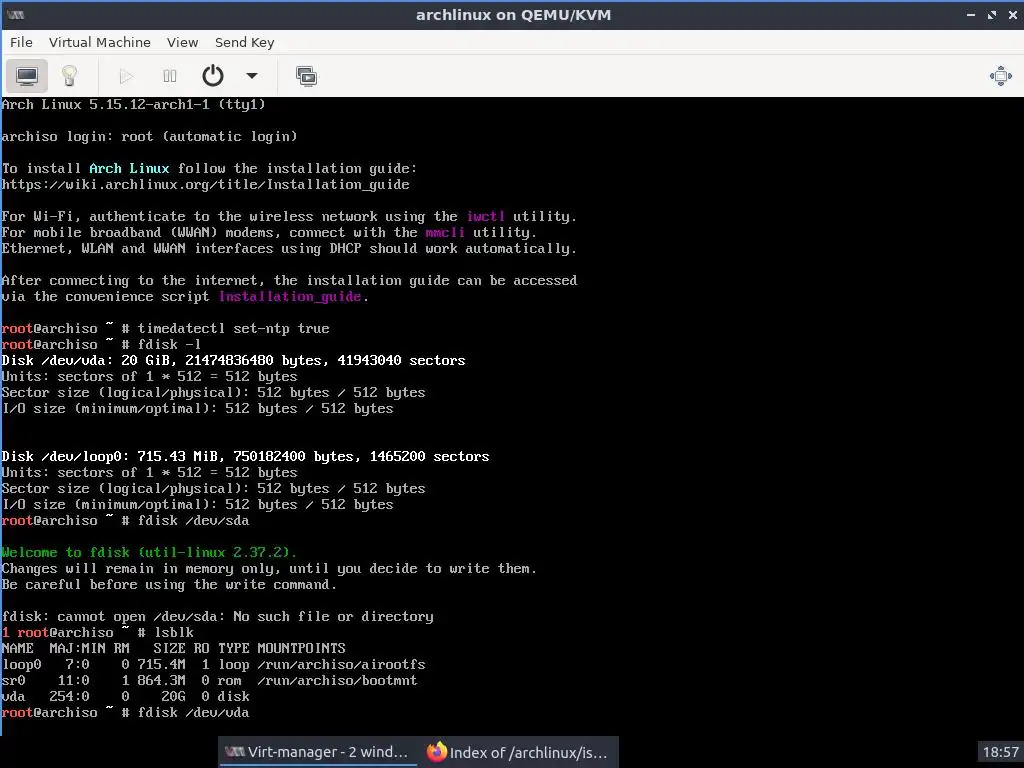Viewport: 1024px width, 768px height.
Task: Open the window menu icon in title bar
Action: [x=16, y=15]
